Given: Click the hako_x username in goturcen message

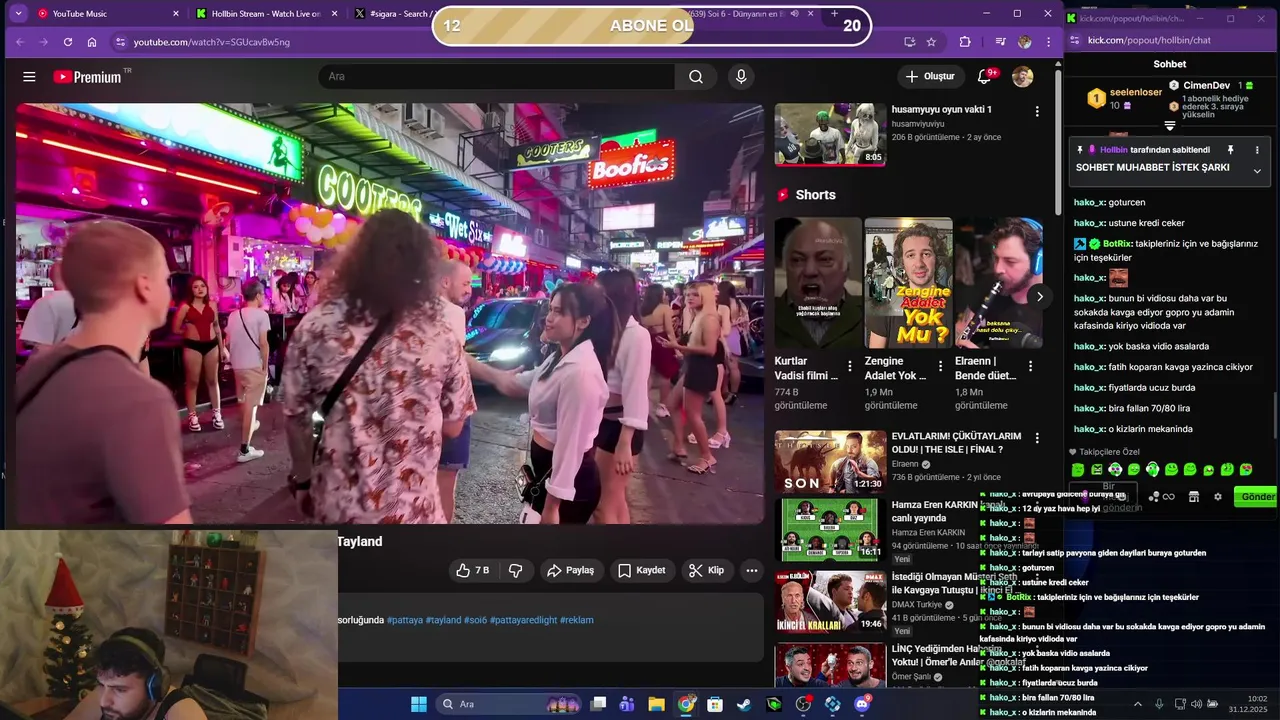Looking at the screenshot, I should pyautogui.click(x=1089, y=203).
